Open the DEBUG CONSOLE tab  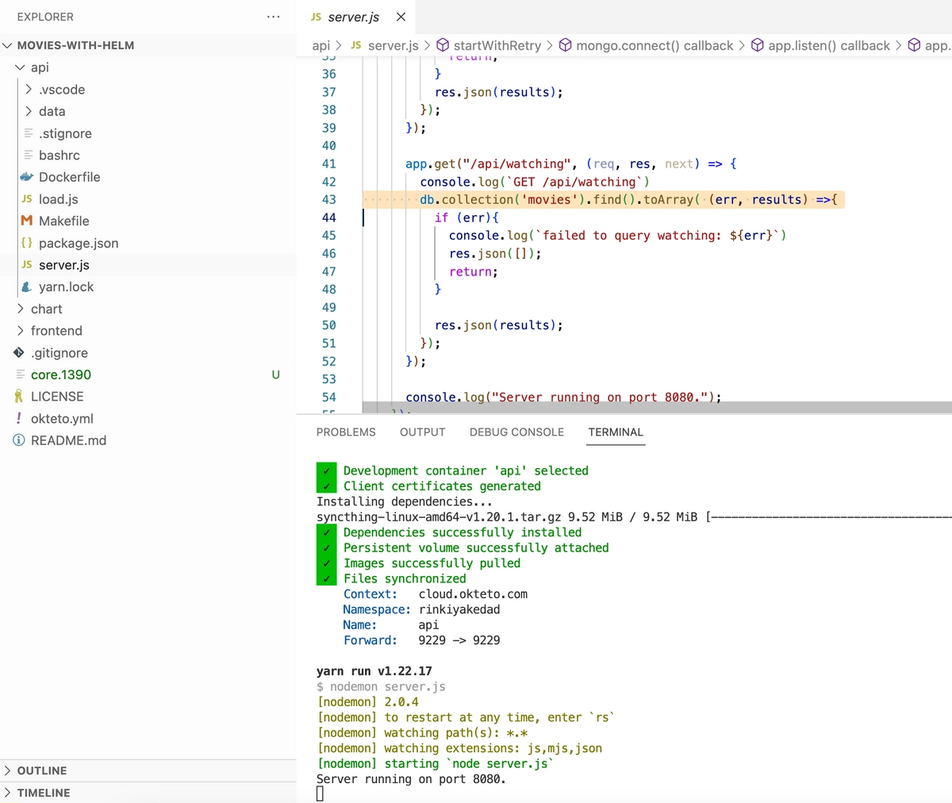pos(516,432)
